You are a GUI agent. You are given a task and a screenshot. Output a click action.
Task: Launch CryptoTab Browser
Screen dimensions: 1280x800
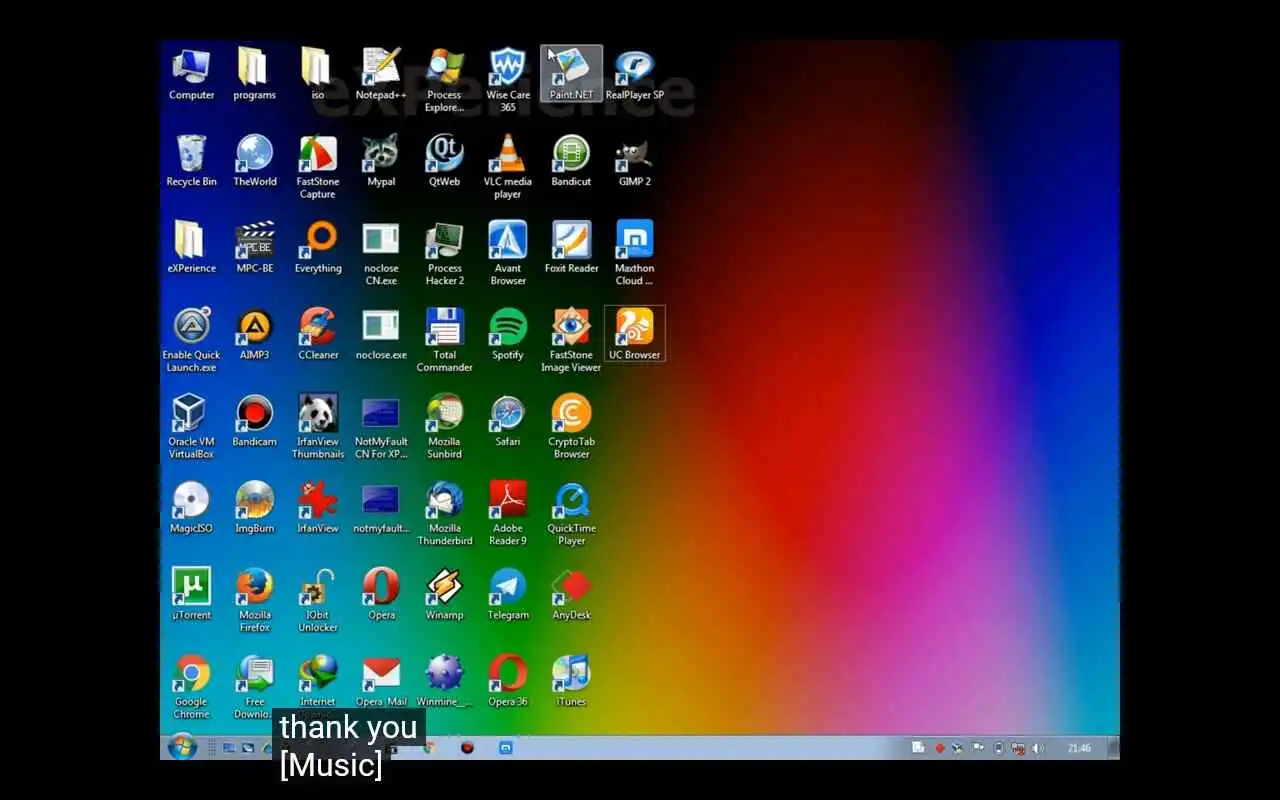(x=571, y=427)
